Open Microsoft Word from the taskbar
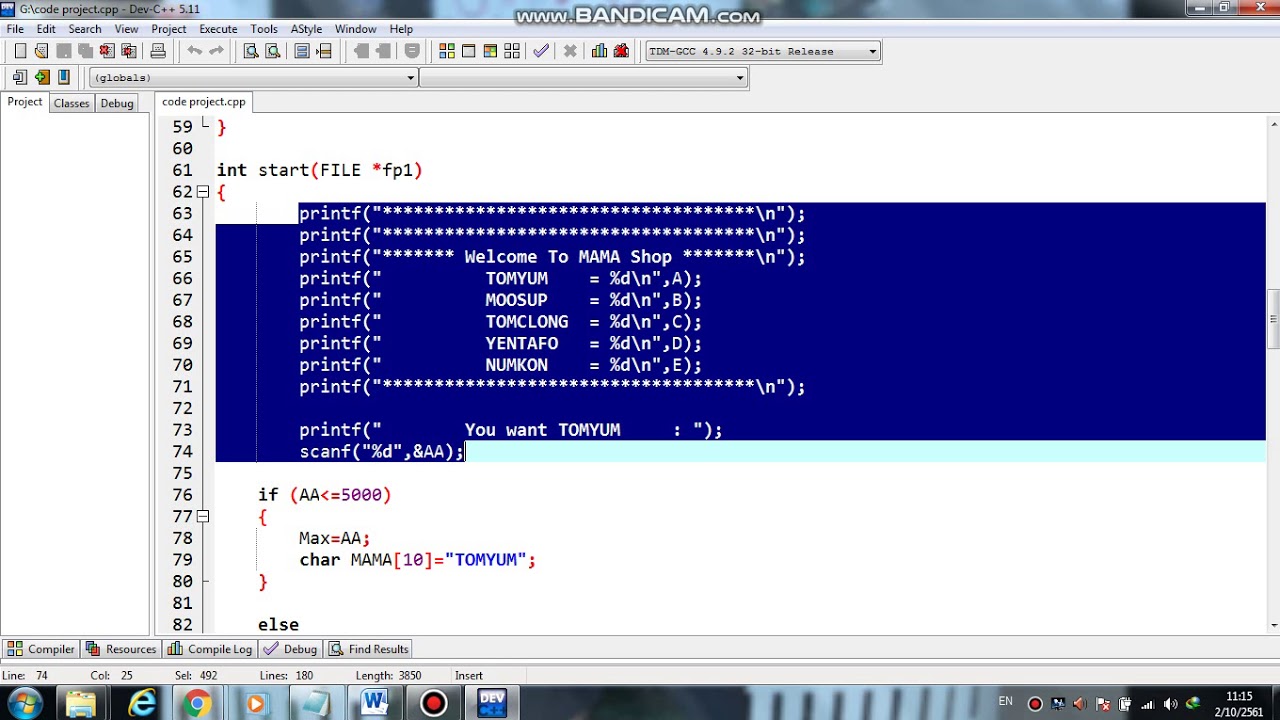1280x720 pixels. (375, 703)
